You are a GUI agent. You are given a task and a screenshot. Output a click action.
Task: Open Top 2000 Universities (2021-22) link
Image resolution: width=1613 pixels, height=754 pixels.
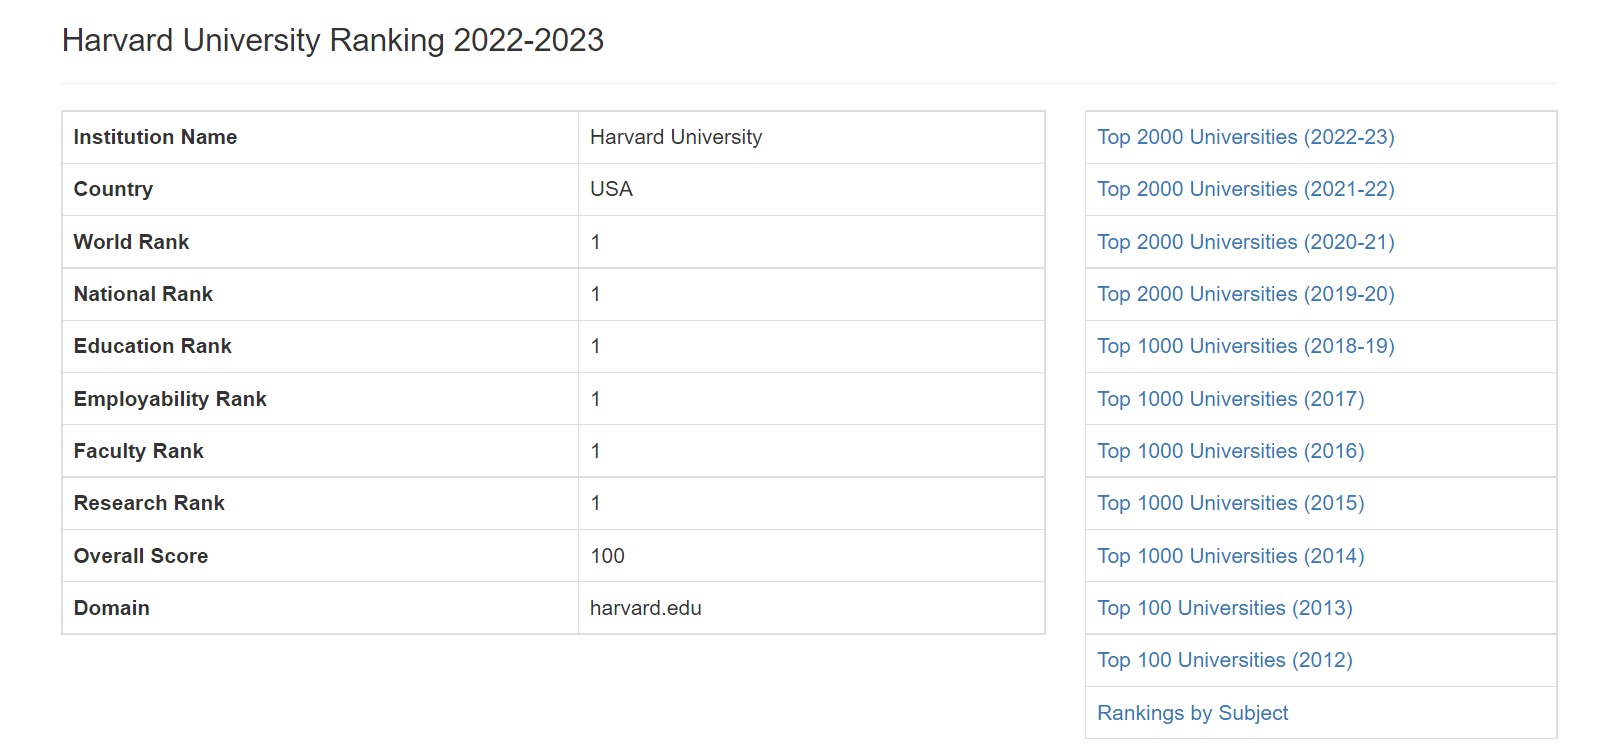[x=1245, y=189]
